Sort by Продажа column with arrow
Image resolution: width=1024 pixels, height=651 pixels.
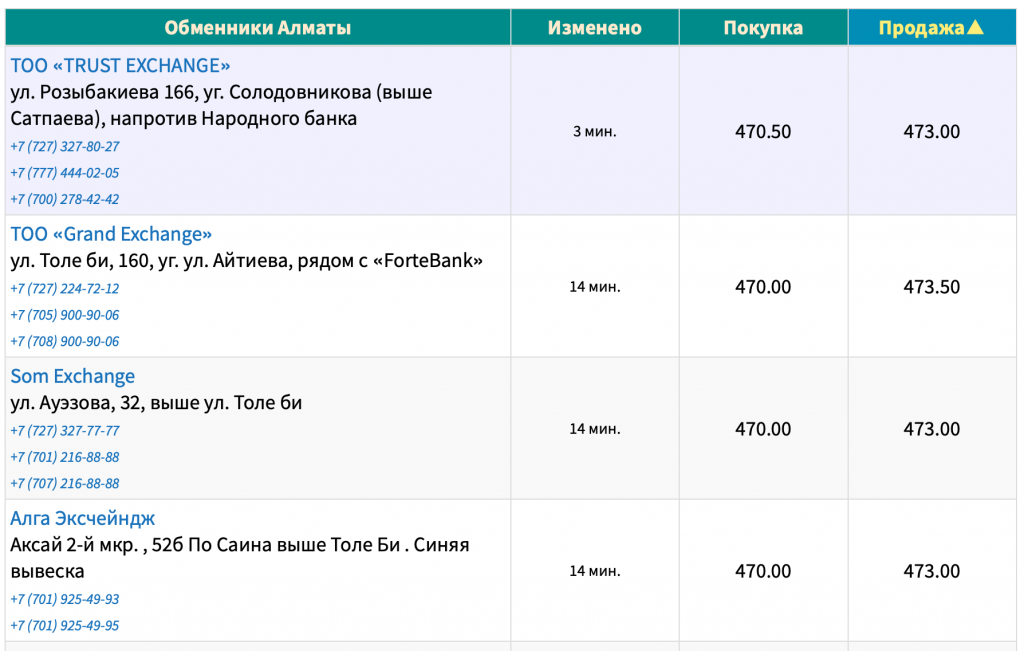931,27
